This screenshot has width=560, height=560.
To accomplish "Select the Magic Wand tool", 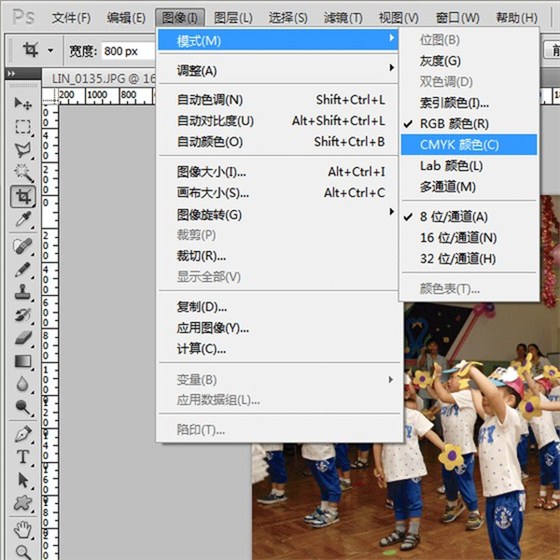I will point(23,173).
